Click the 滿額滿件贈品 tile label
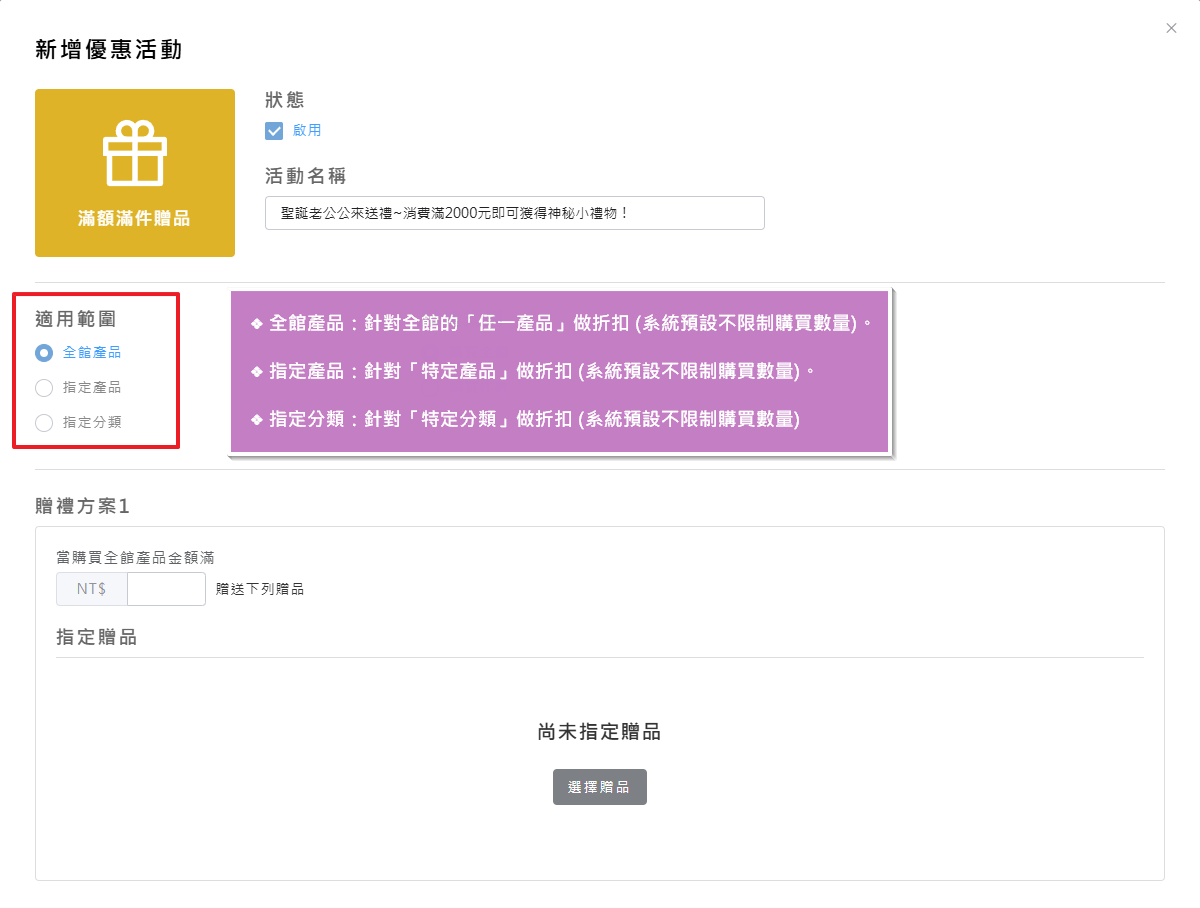Viewport: 1200px width, 908px height. coord(135,218)
